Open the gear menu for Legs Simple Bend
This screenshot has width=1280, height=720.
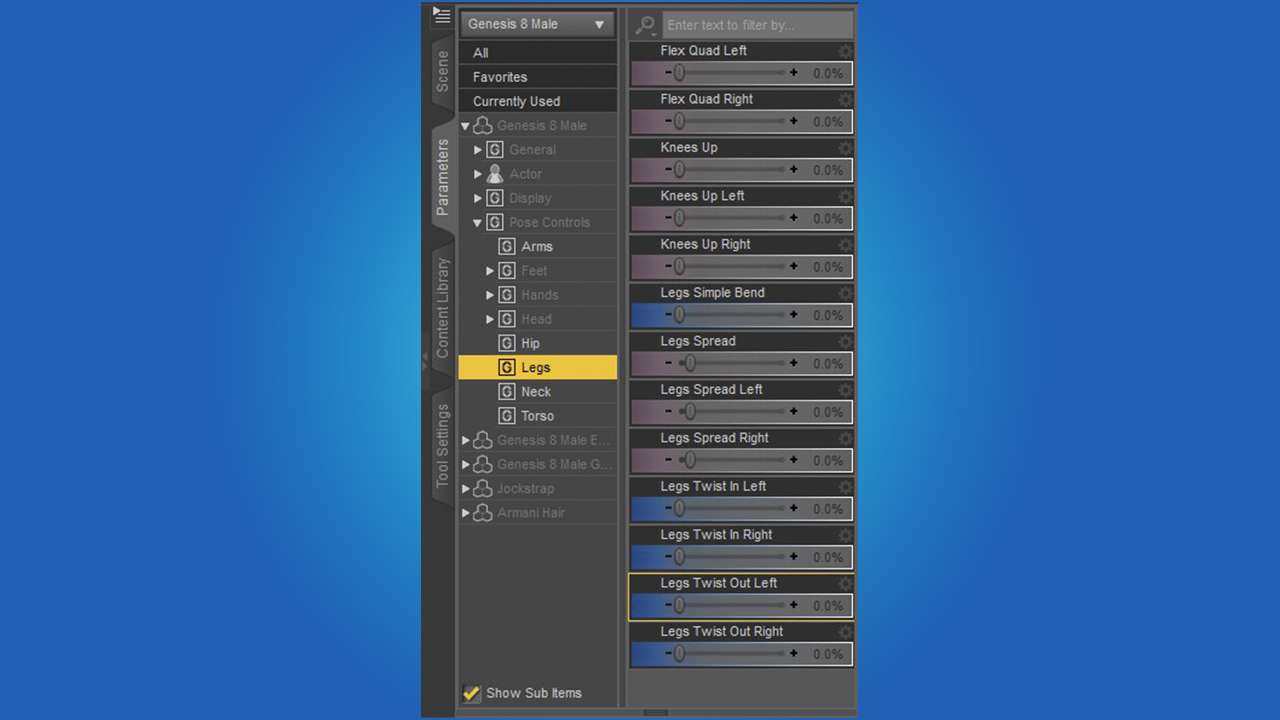(846, 293)
